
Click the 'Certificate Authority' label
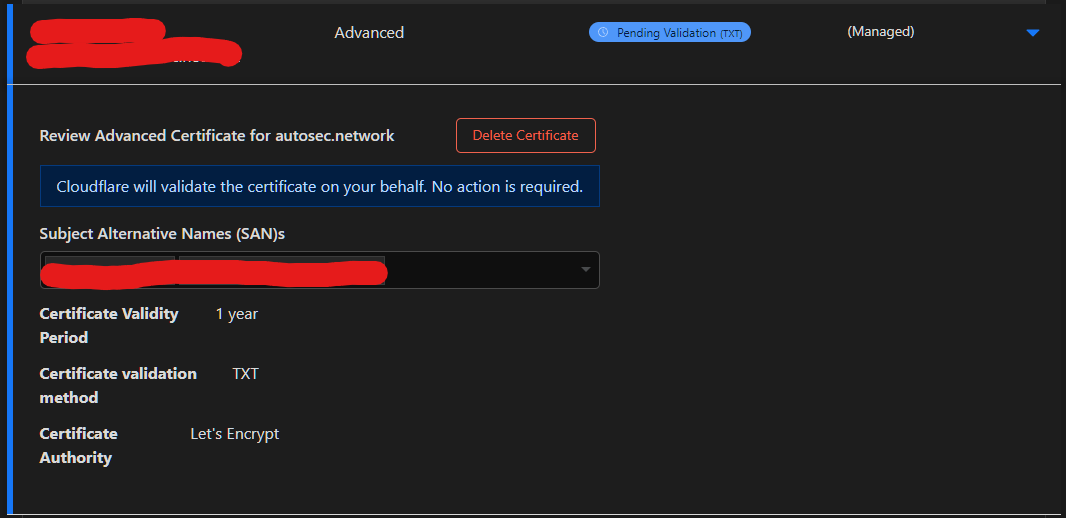pos(78,445)
